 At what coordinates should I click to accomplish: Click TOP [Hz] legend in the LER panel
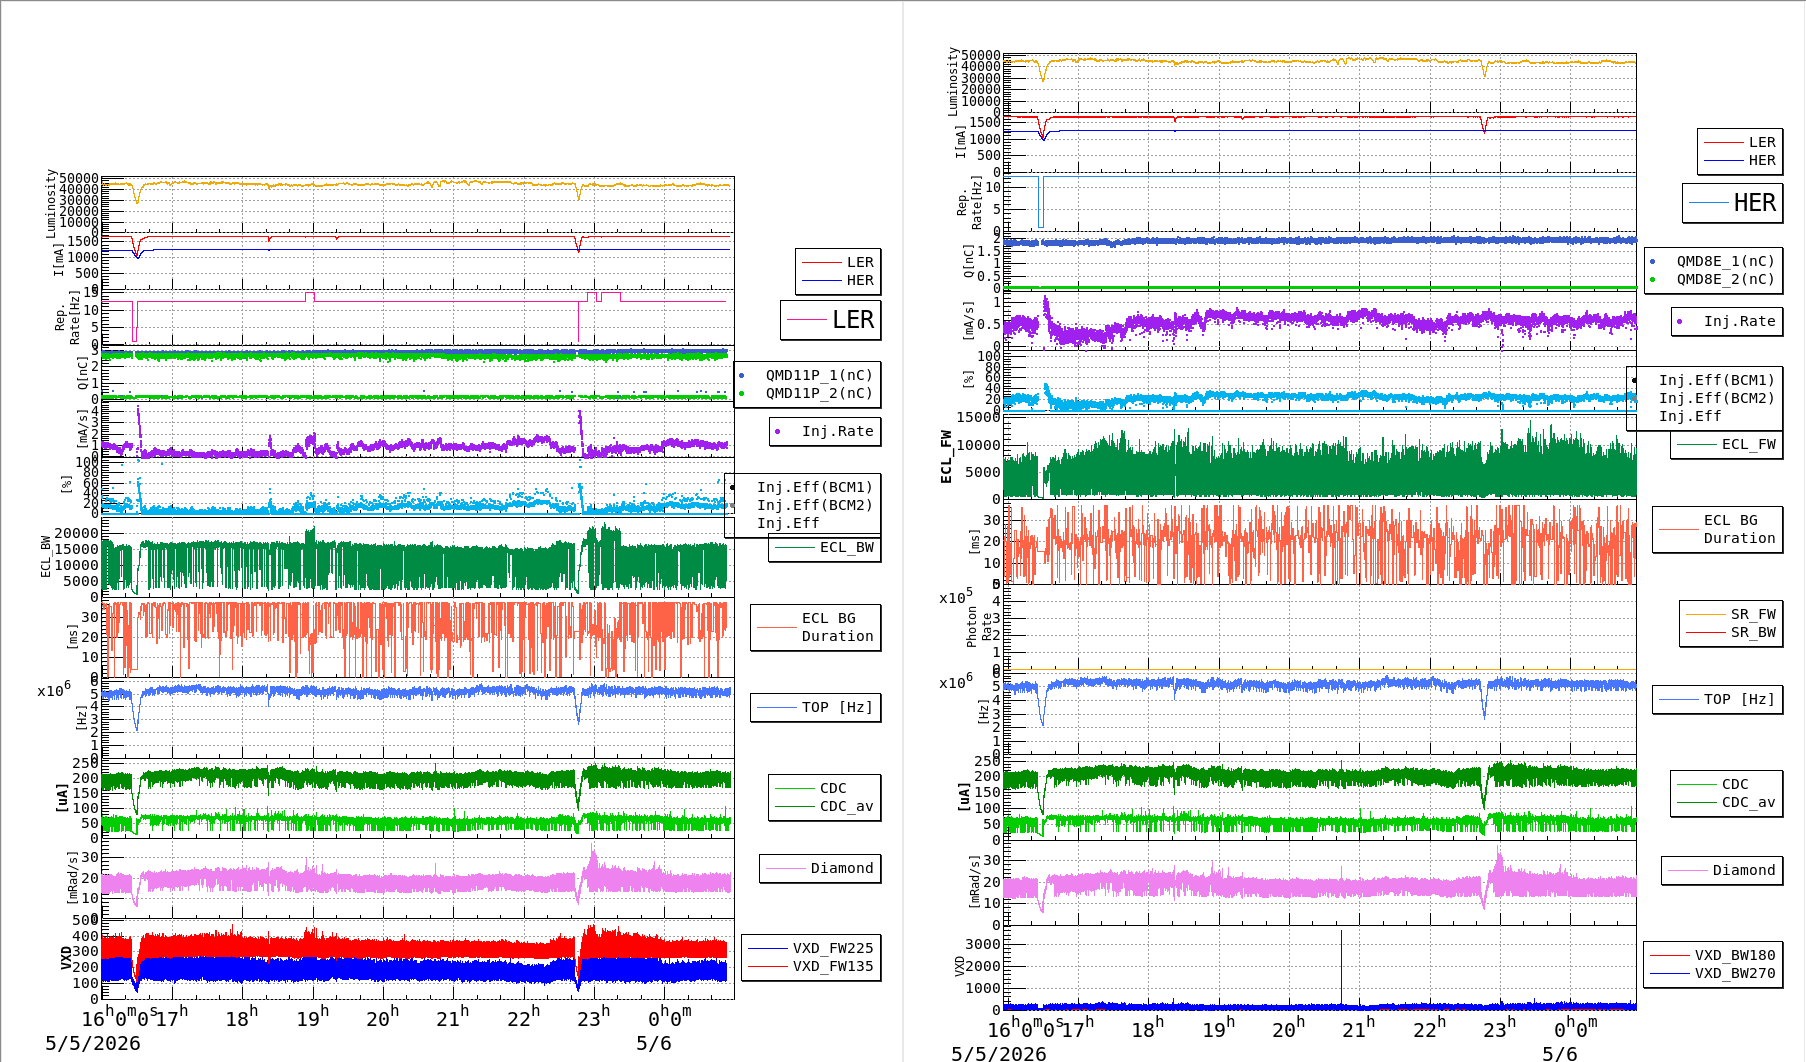click(816, 707)
